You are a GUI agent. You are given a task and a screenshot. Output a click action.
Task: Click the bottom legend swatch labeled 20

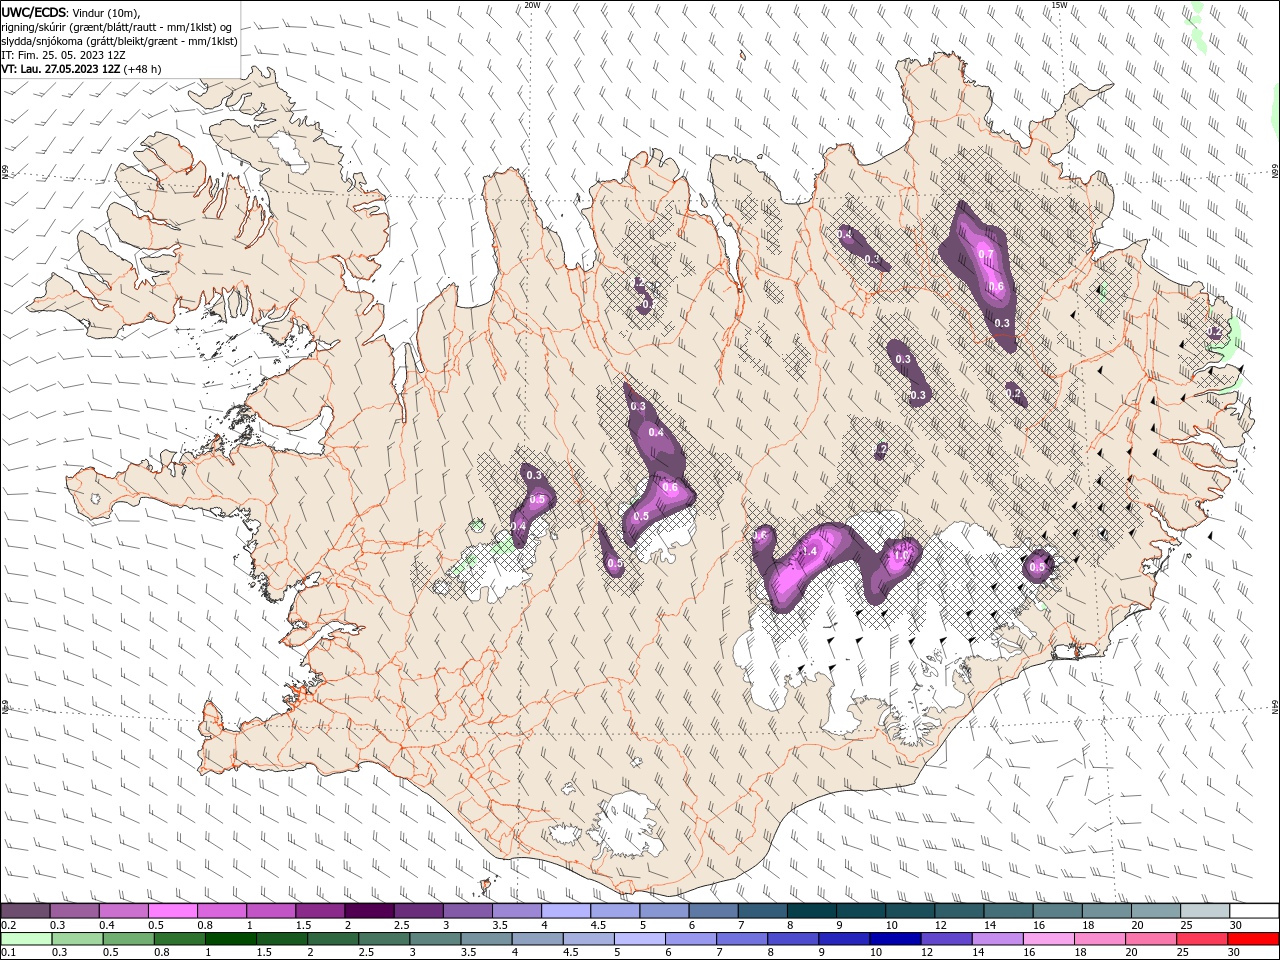pyautogui.click(x=1150, y=939)
